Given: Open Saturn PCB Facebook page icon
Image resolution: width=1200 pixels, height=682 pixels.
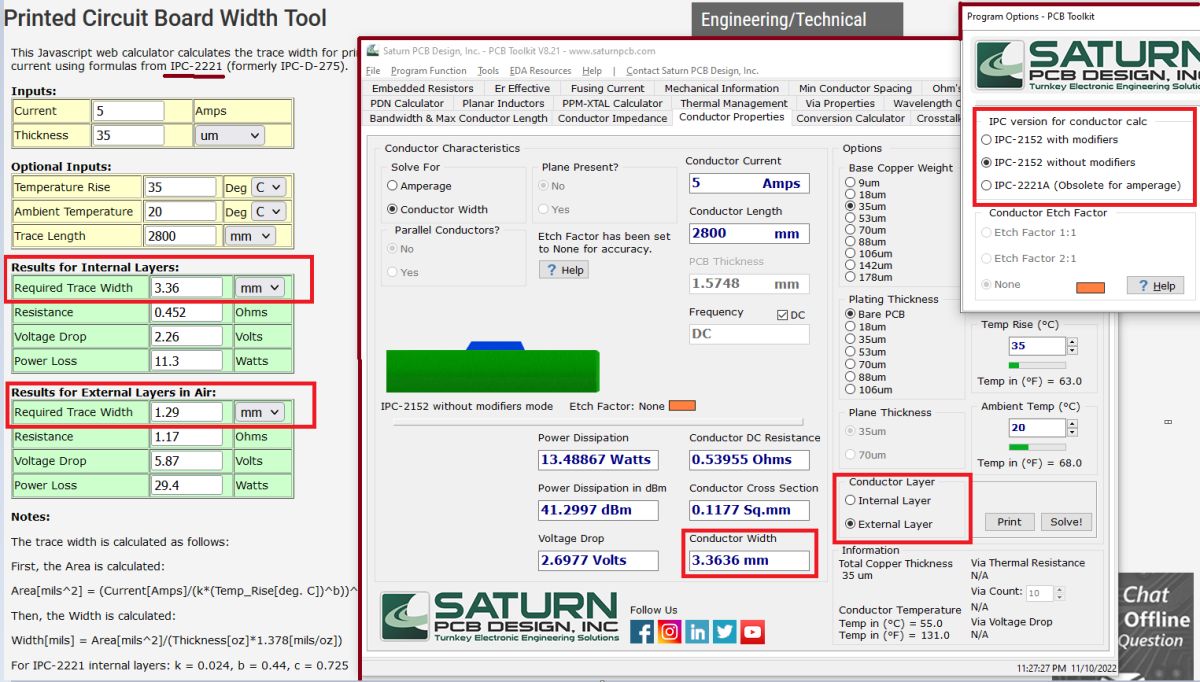Looking at the screenshot, I should tap(642, 632).
